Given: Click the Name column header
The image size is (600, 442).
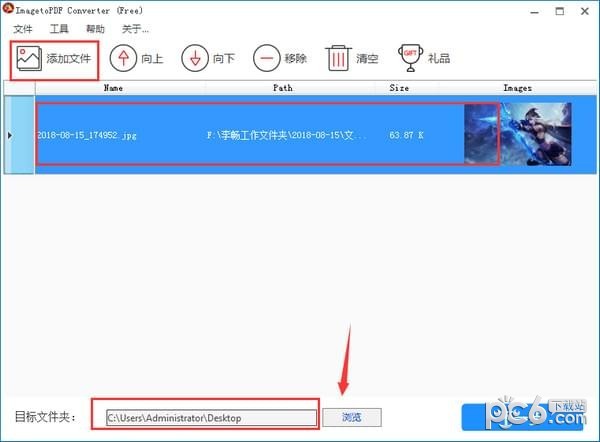Looking at the screenshot, I should point(113,88).
